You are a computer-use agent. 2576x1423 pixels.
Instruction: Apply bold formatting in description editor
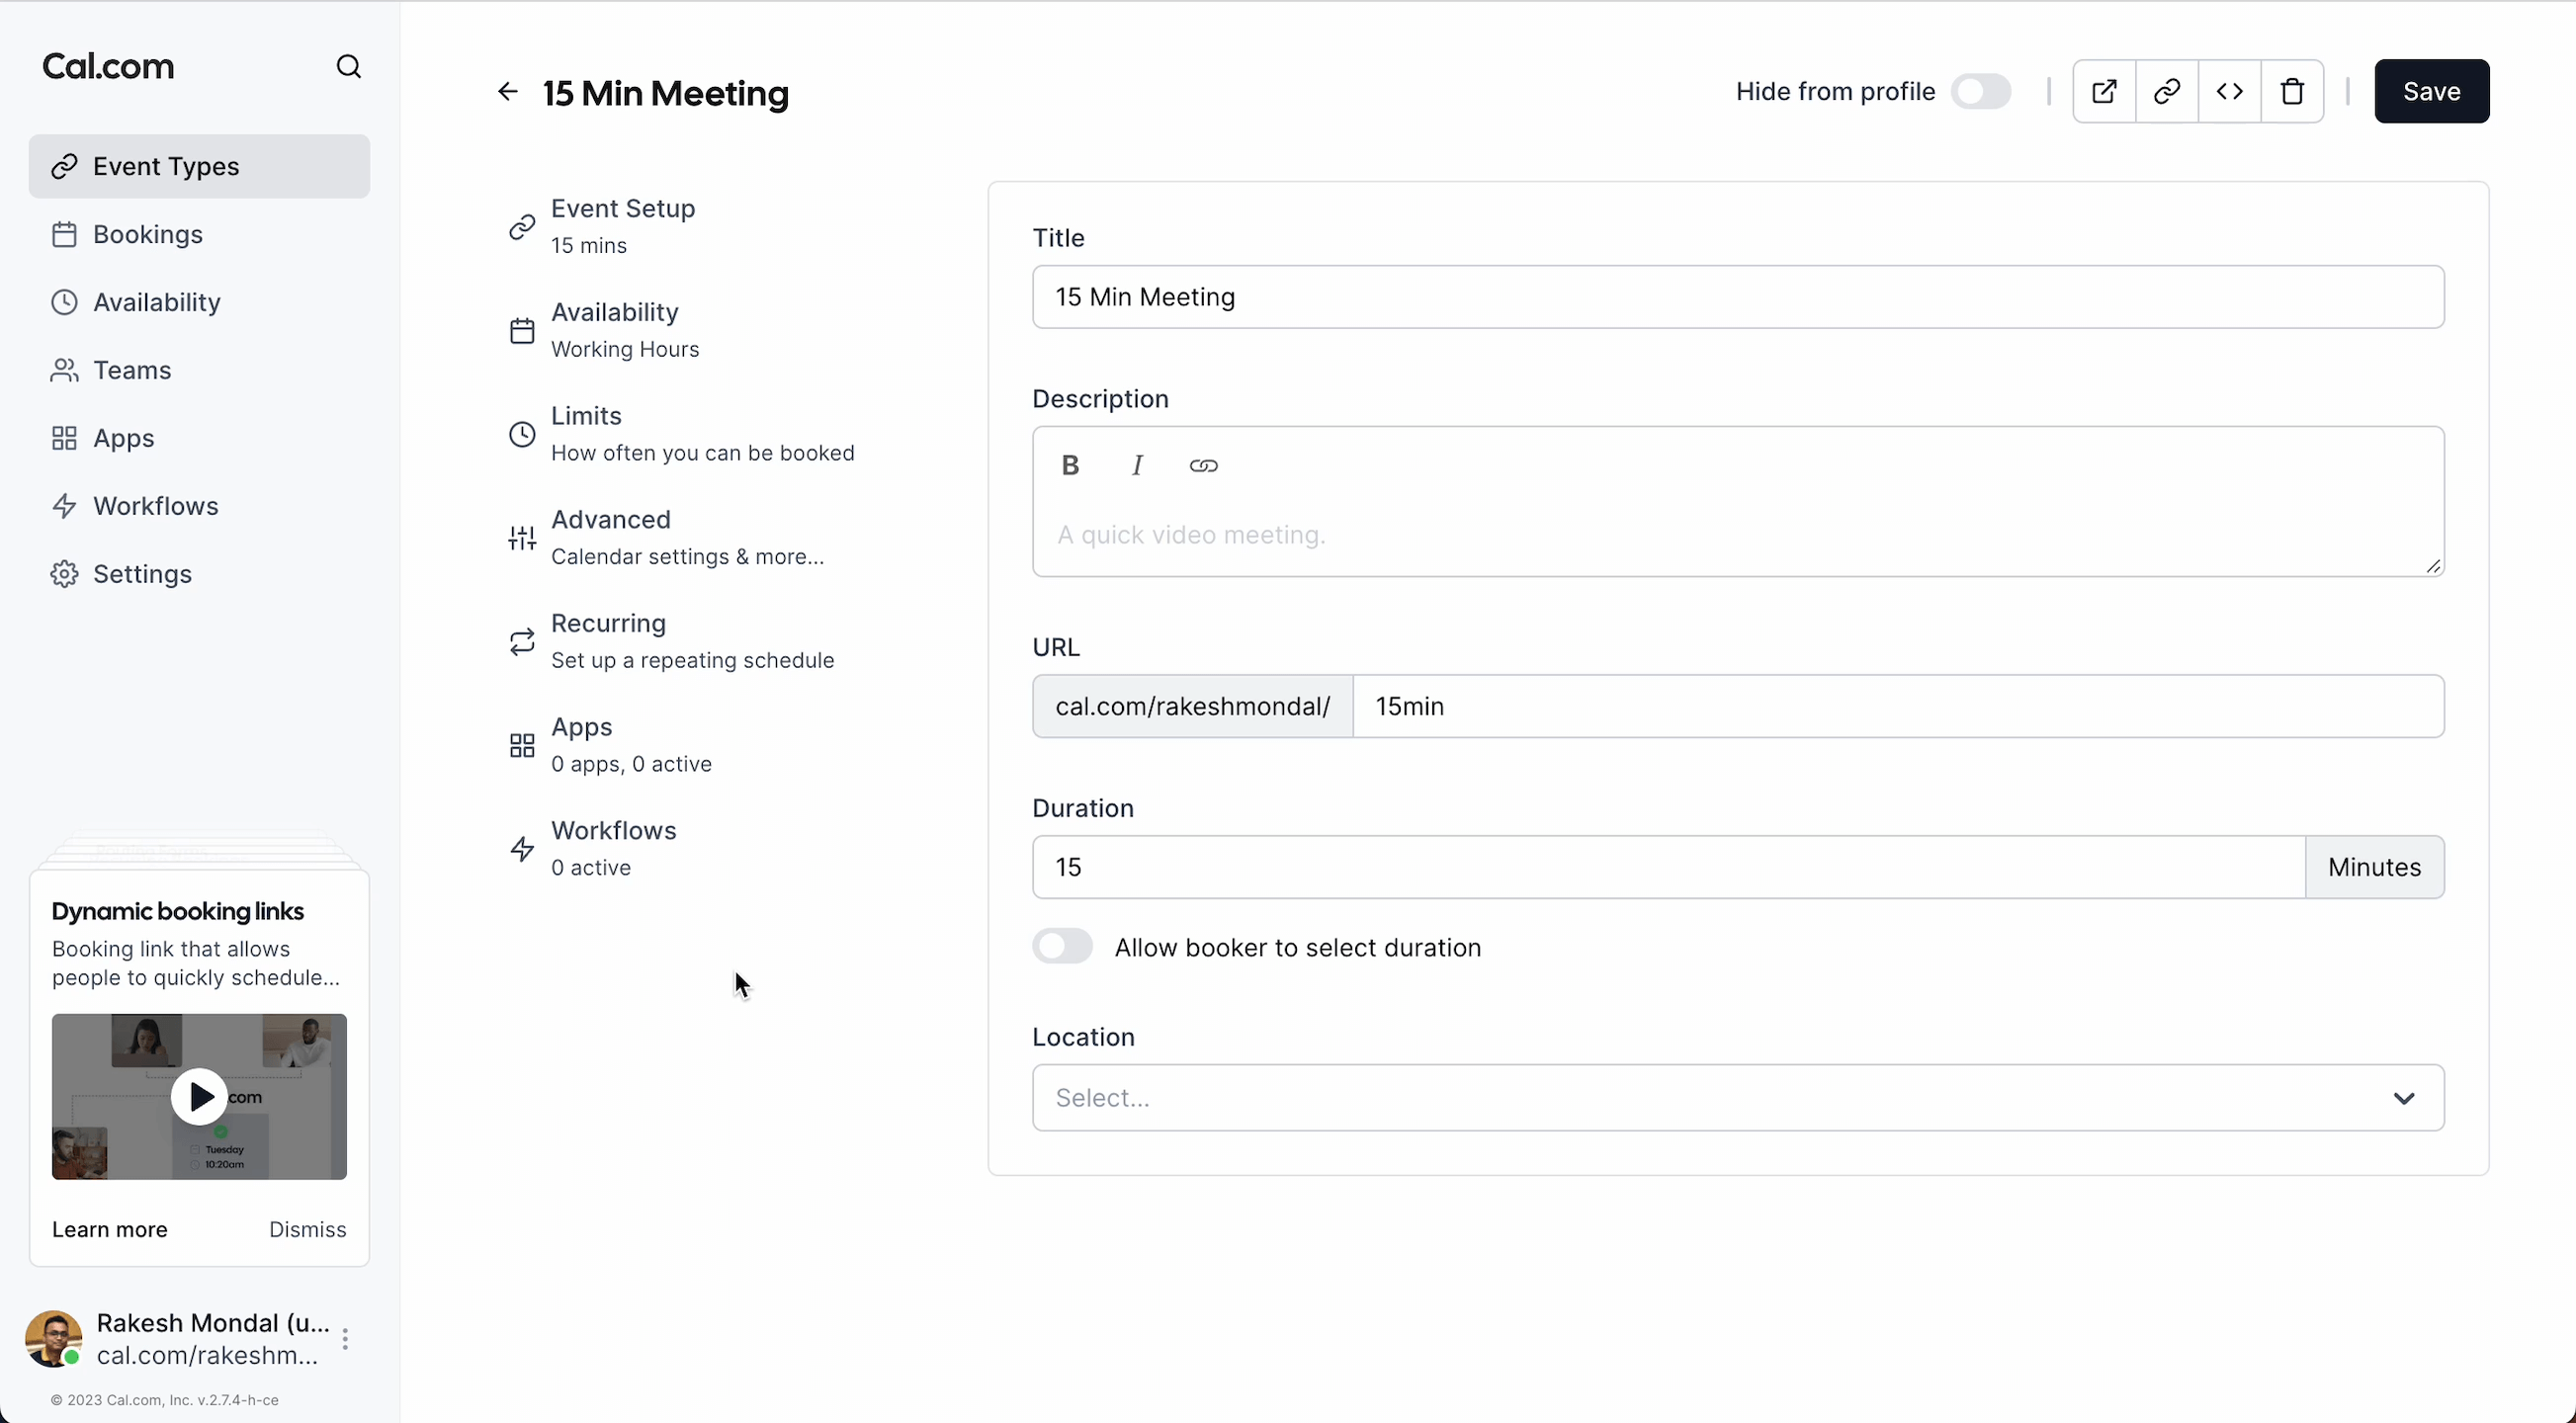tap(1070, 465)
